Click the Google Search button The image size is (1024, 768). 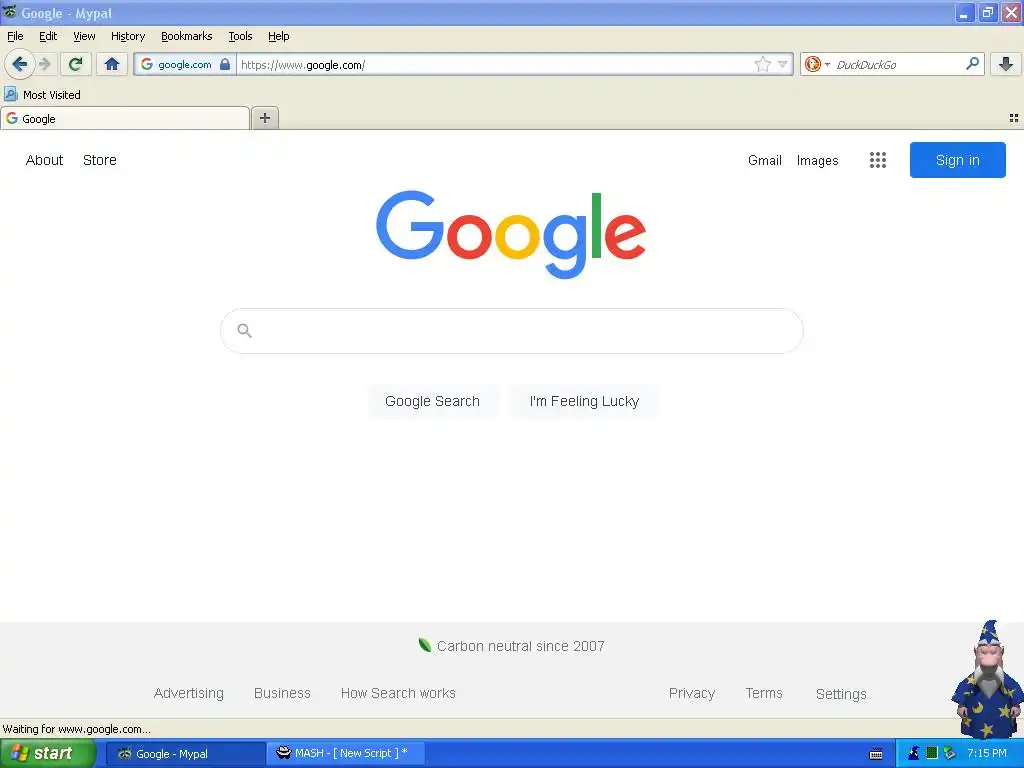click(432, 401)
